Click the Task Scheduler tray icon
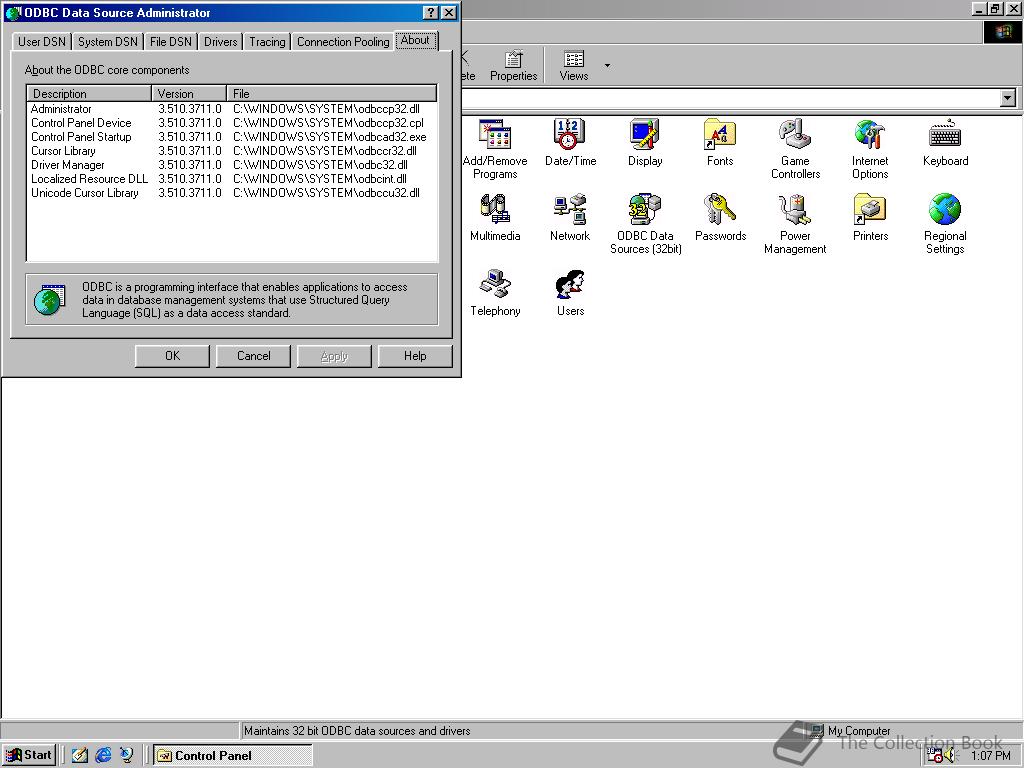The height and width of the screenshot is (768, 1024). tap(935, 756)
